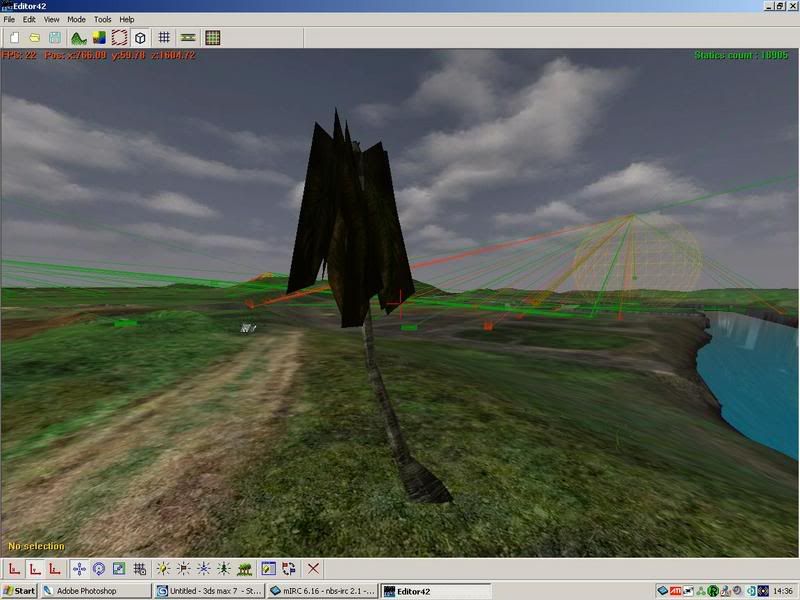Select the Rotate transform tool
Screen dimensions: 800x600
pos(99,568)
